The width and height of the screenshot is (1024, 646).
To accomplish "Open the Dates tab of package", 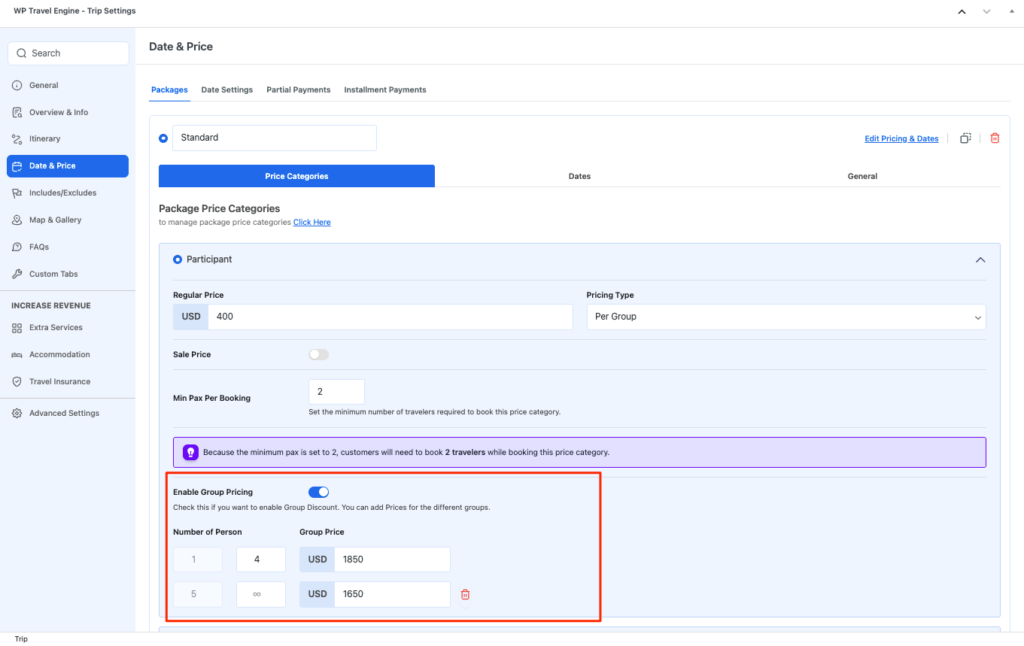I will (579, 176).
